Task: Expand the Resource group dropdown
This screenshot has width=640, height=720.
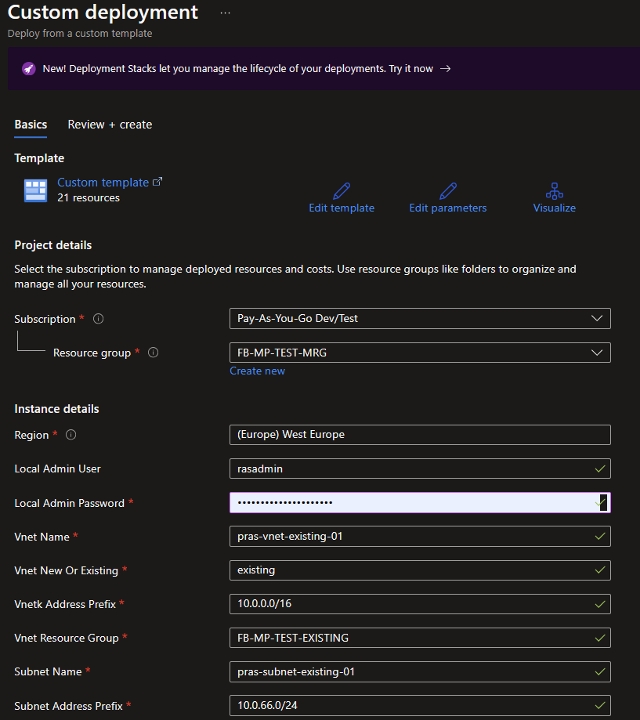Action: tap(419, 353)
